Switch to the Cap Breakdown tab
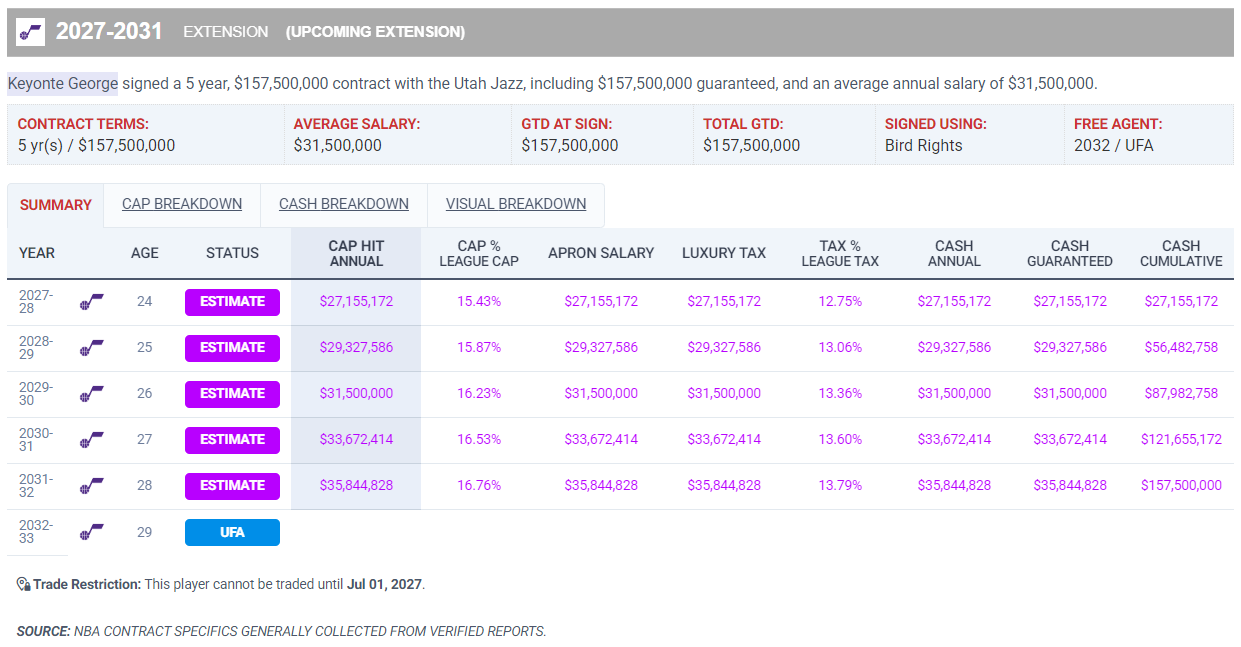The width and height of the screenshot is (1241, 647). tap(182, 204)
